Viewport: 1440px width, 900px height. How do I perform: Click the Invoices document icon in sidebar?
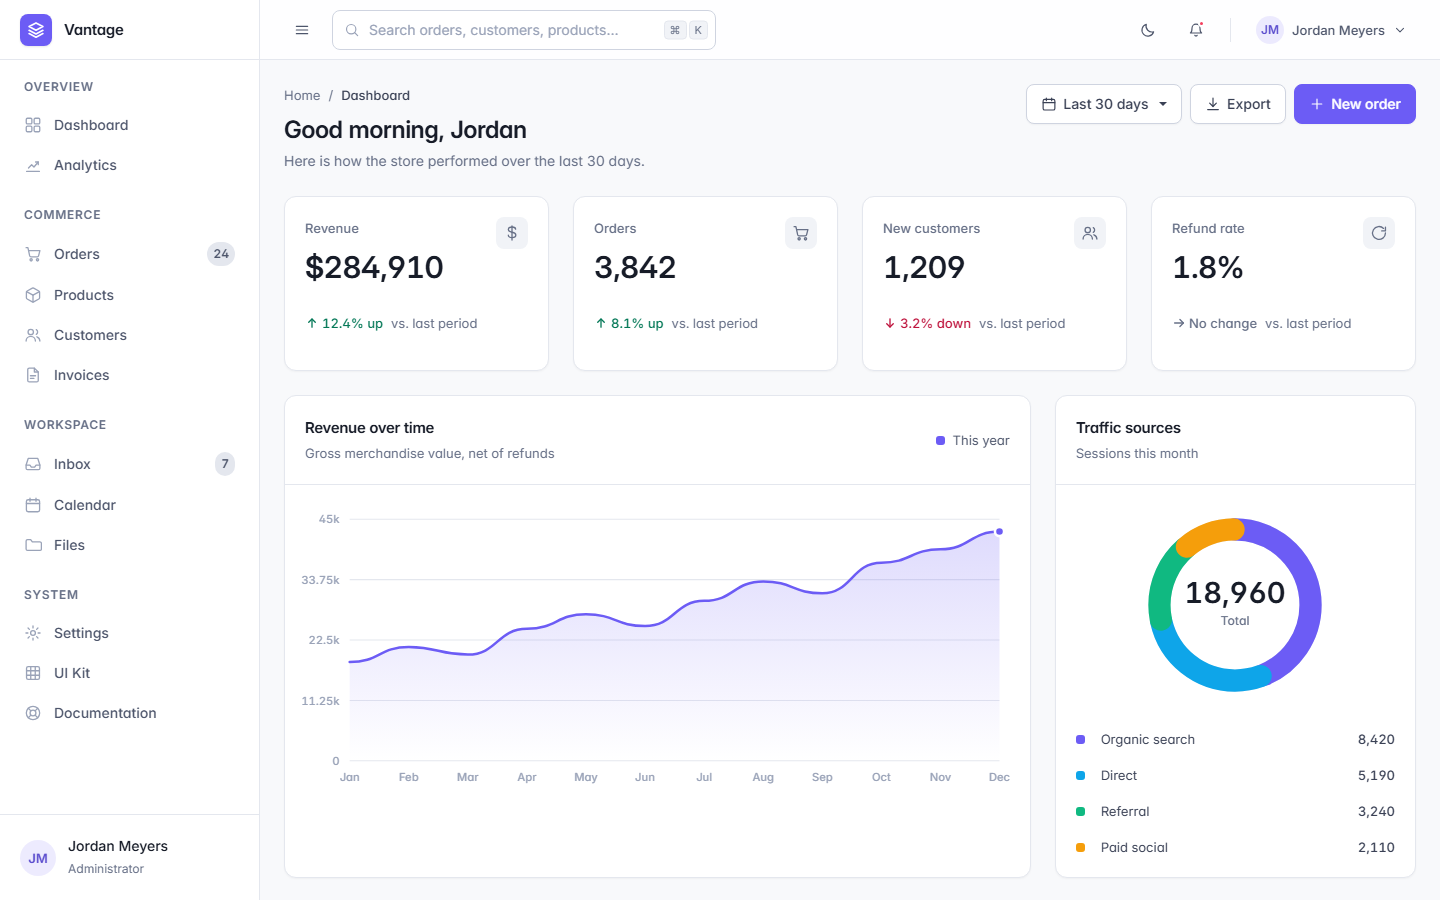coord(33,375)
